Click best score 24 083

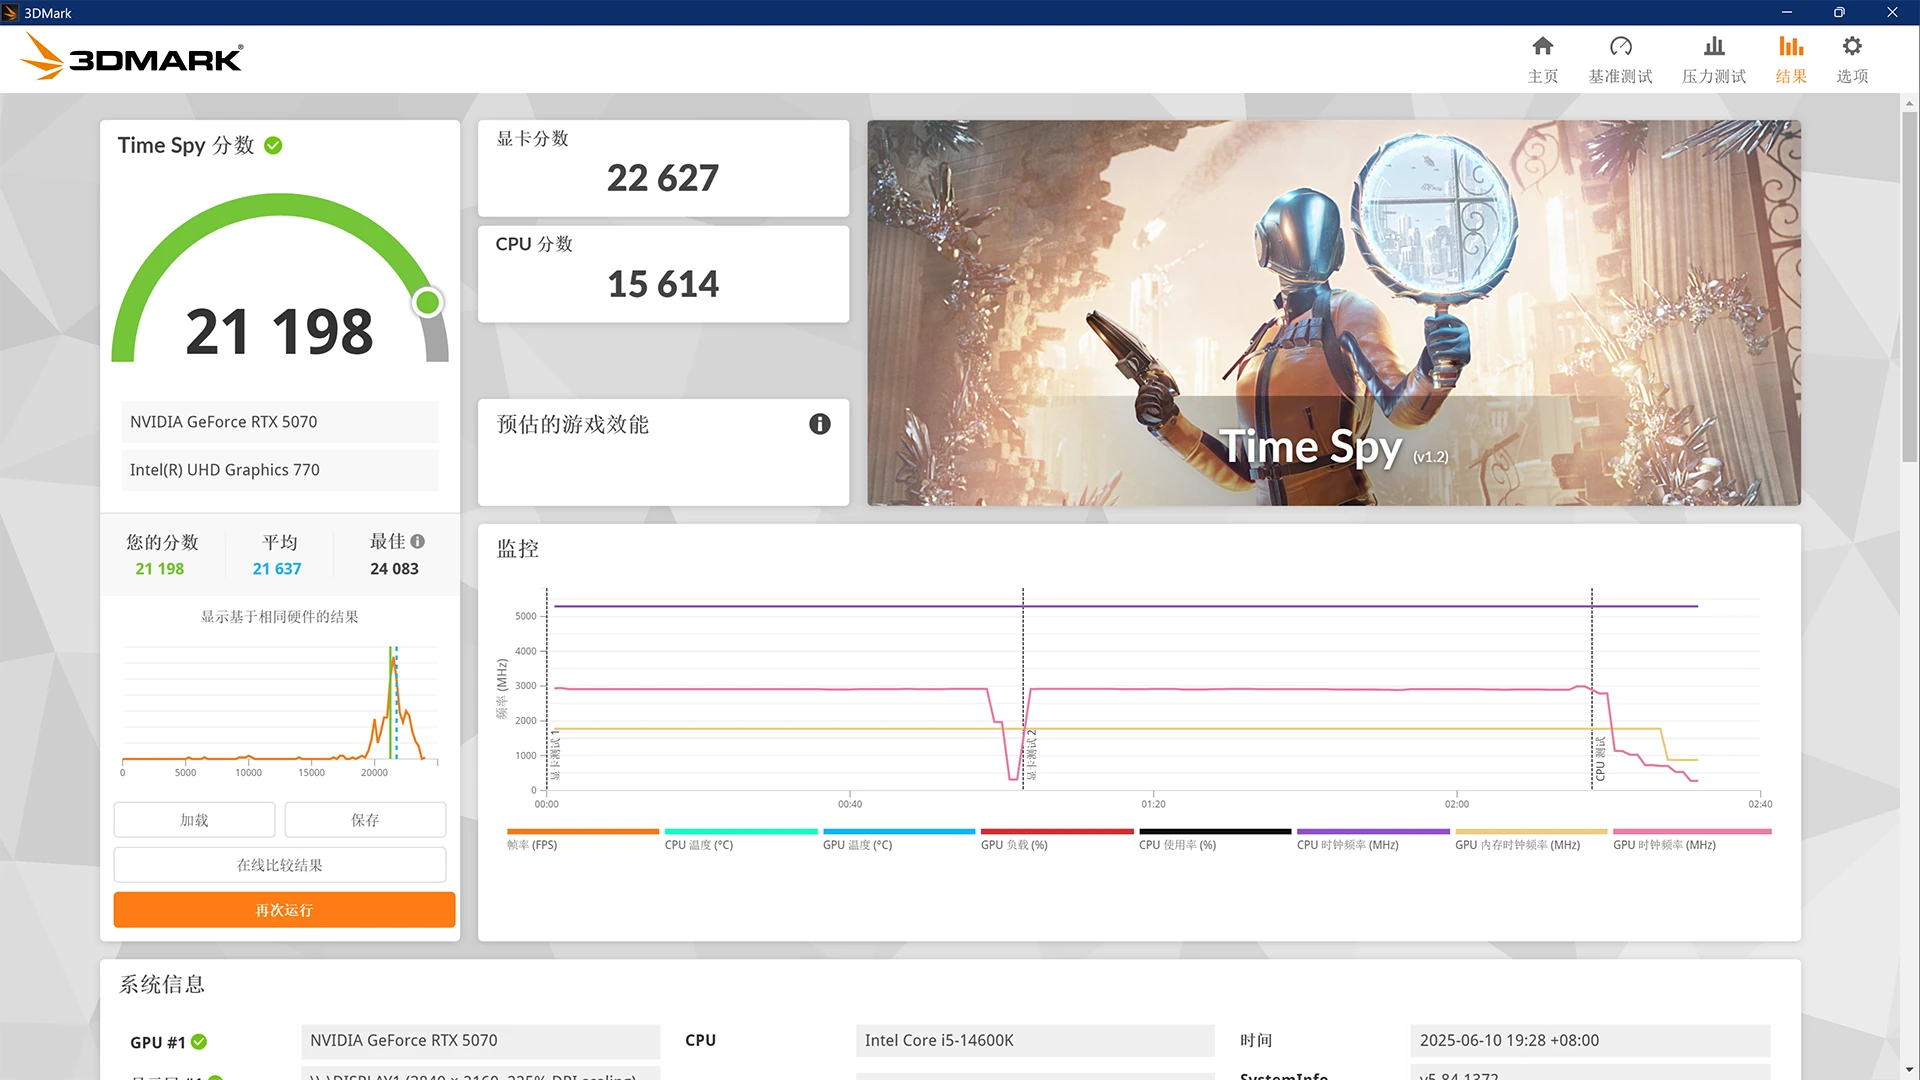pyautogui.click(x=394, y=569)
